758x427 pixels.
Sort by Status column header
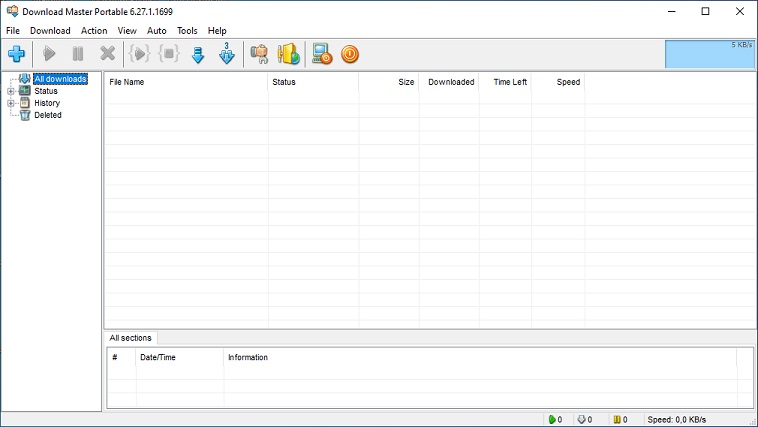(313, 82)
